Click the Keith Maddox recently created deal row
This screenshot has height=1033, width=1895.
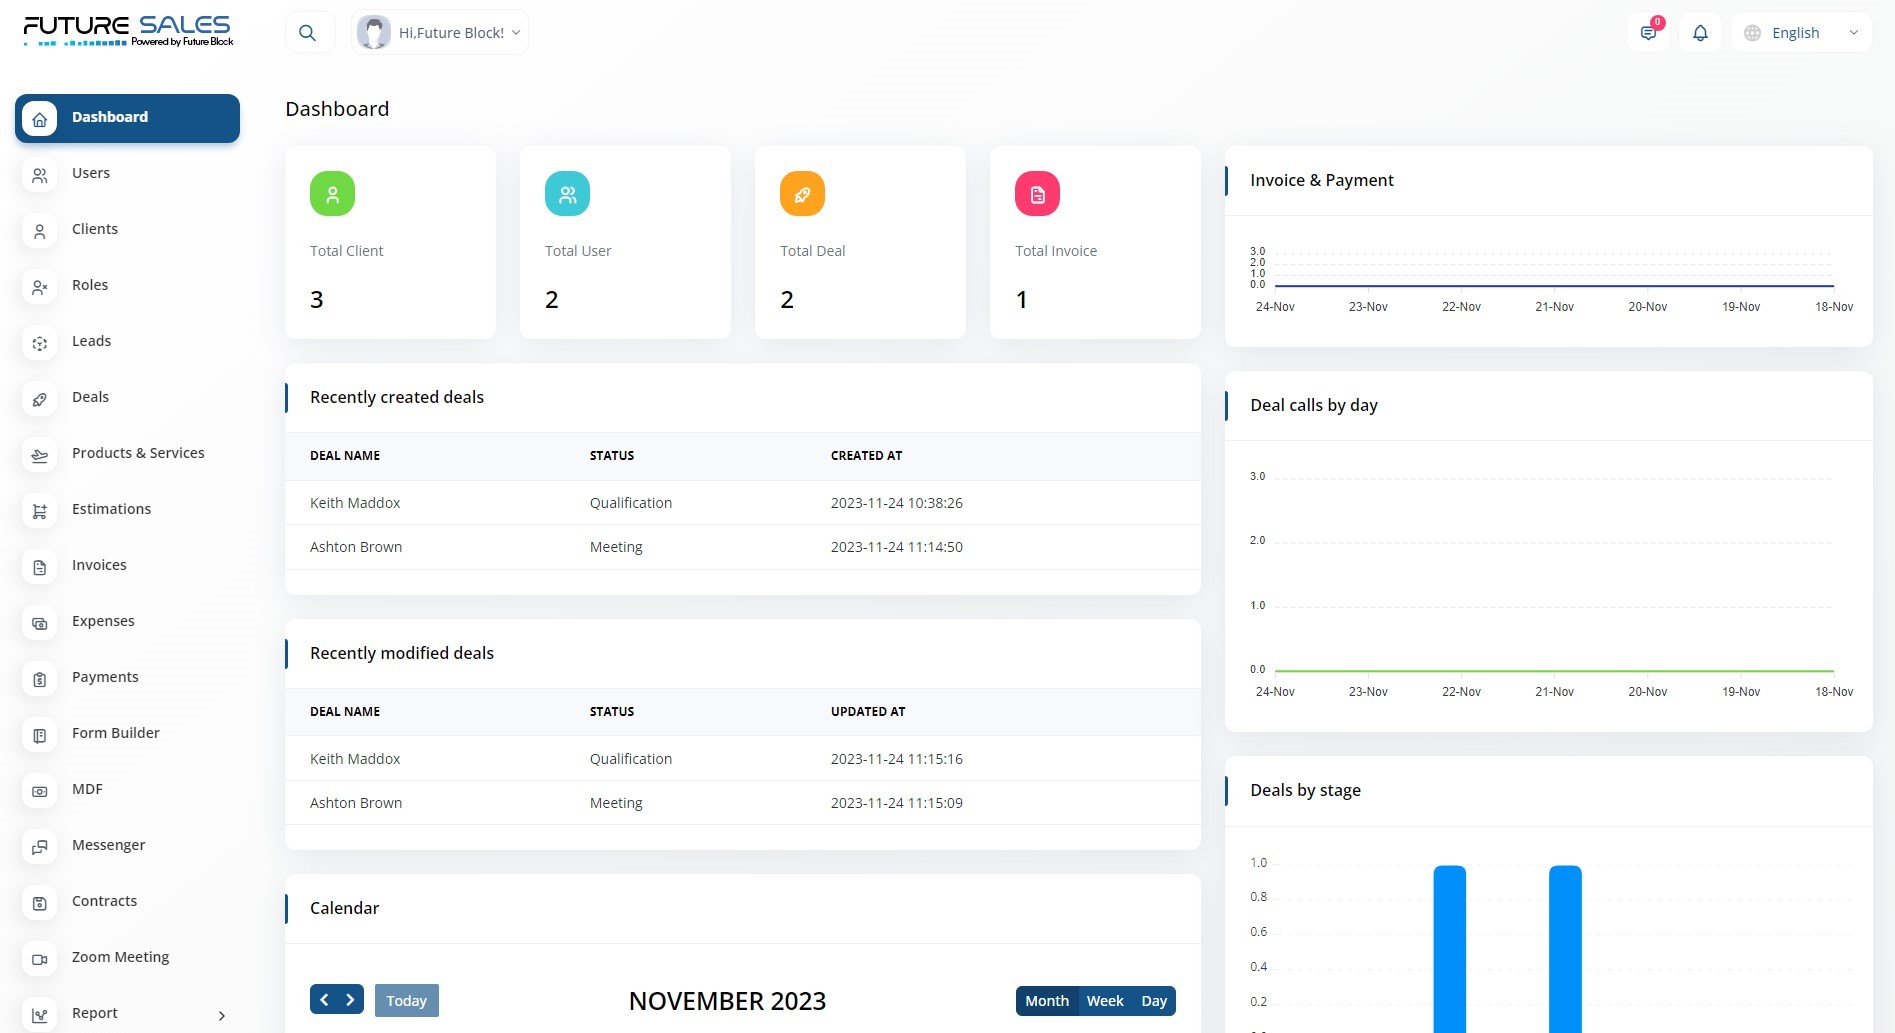point(355,503)
